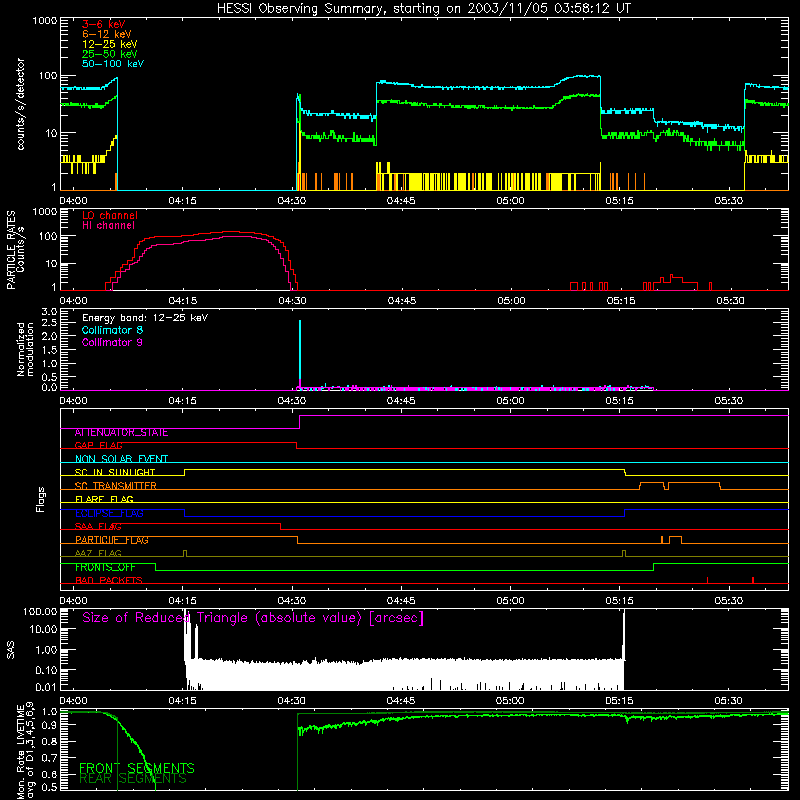Click the HESSI Observing Summary title text
Screen dimensions: 800x800
[x=423, y=9]
